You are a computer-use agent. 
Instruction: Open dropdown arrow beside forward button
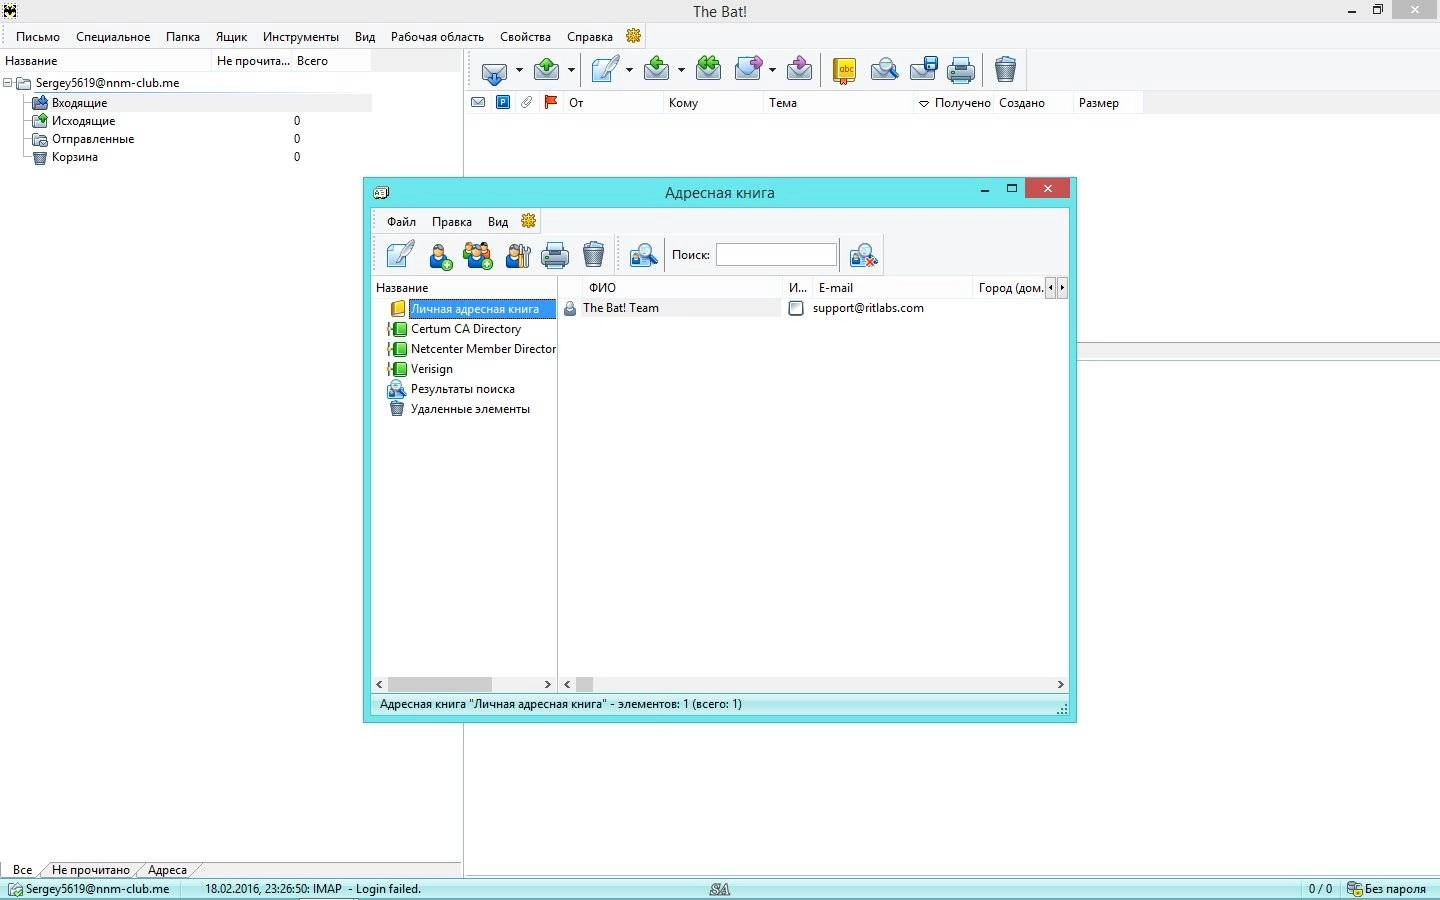[772, 70]
